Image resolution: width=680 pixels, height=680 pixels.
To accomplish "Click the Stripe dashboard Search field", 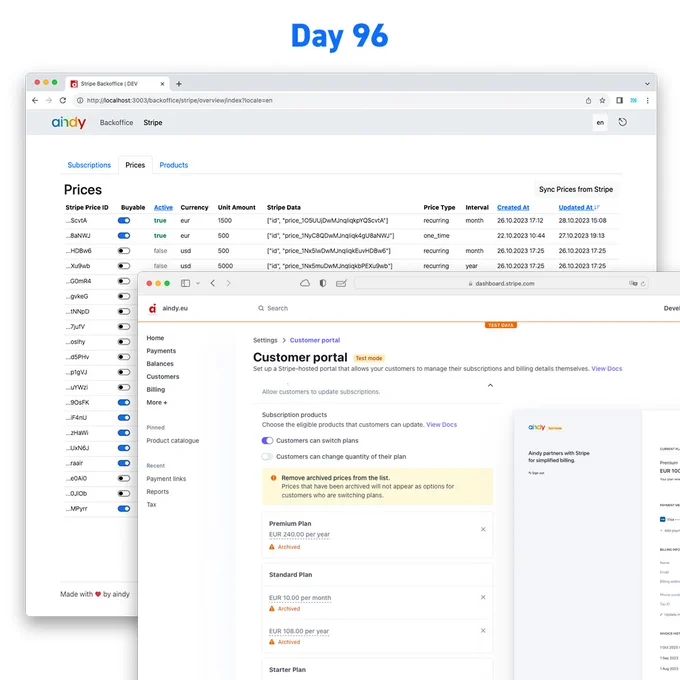I will [273, 308].
